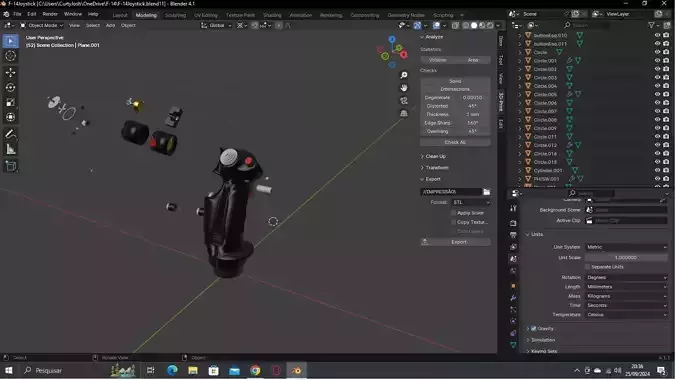This screenshot has height=380, width=676.
Task: Expand Circle.003 in the outliner
Action: [x=520, y=78]
